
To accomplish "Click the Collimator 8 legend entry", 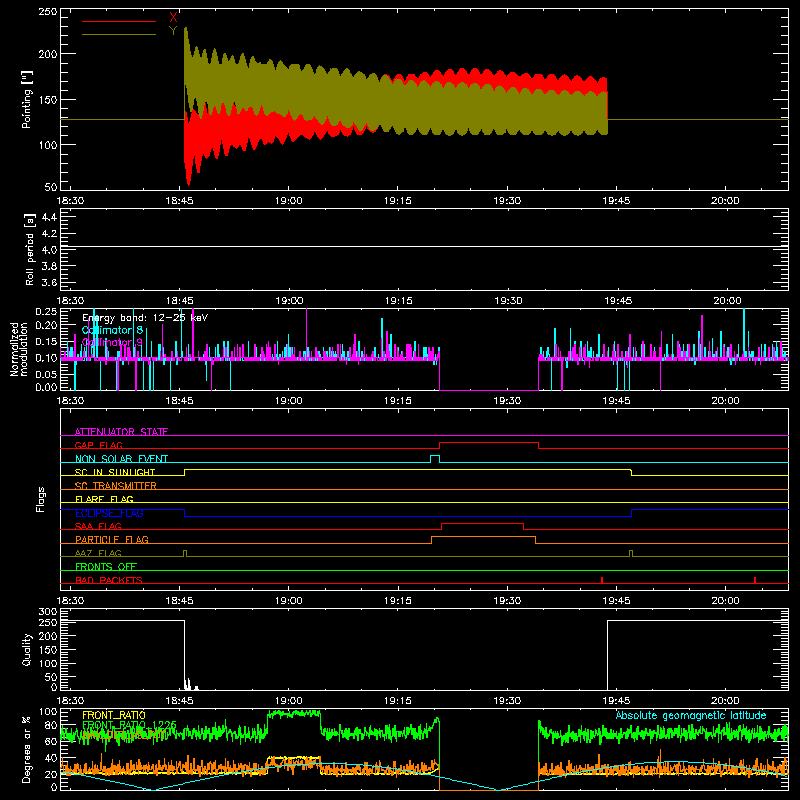I will pyautogui.click(x=112, y=330).
